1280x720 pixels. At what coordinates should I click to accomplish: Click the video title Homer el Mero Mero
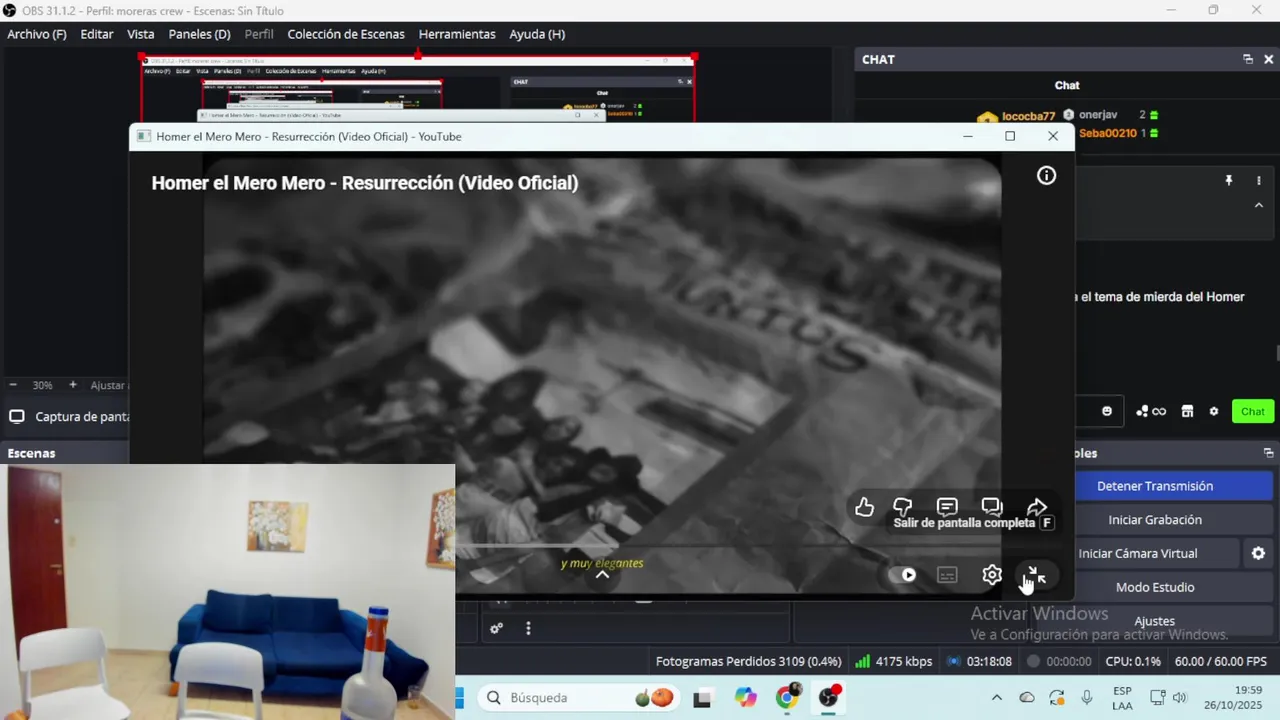pos(364,183)
